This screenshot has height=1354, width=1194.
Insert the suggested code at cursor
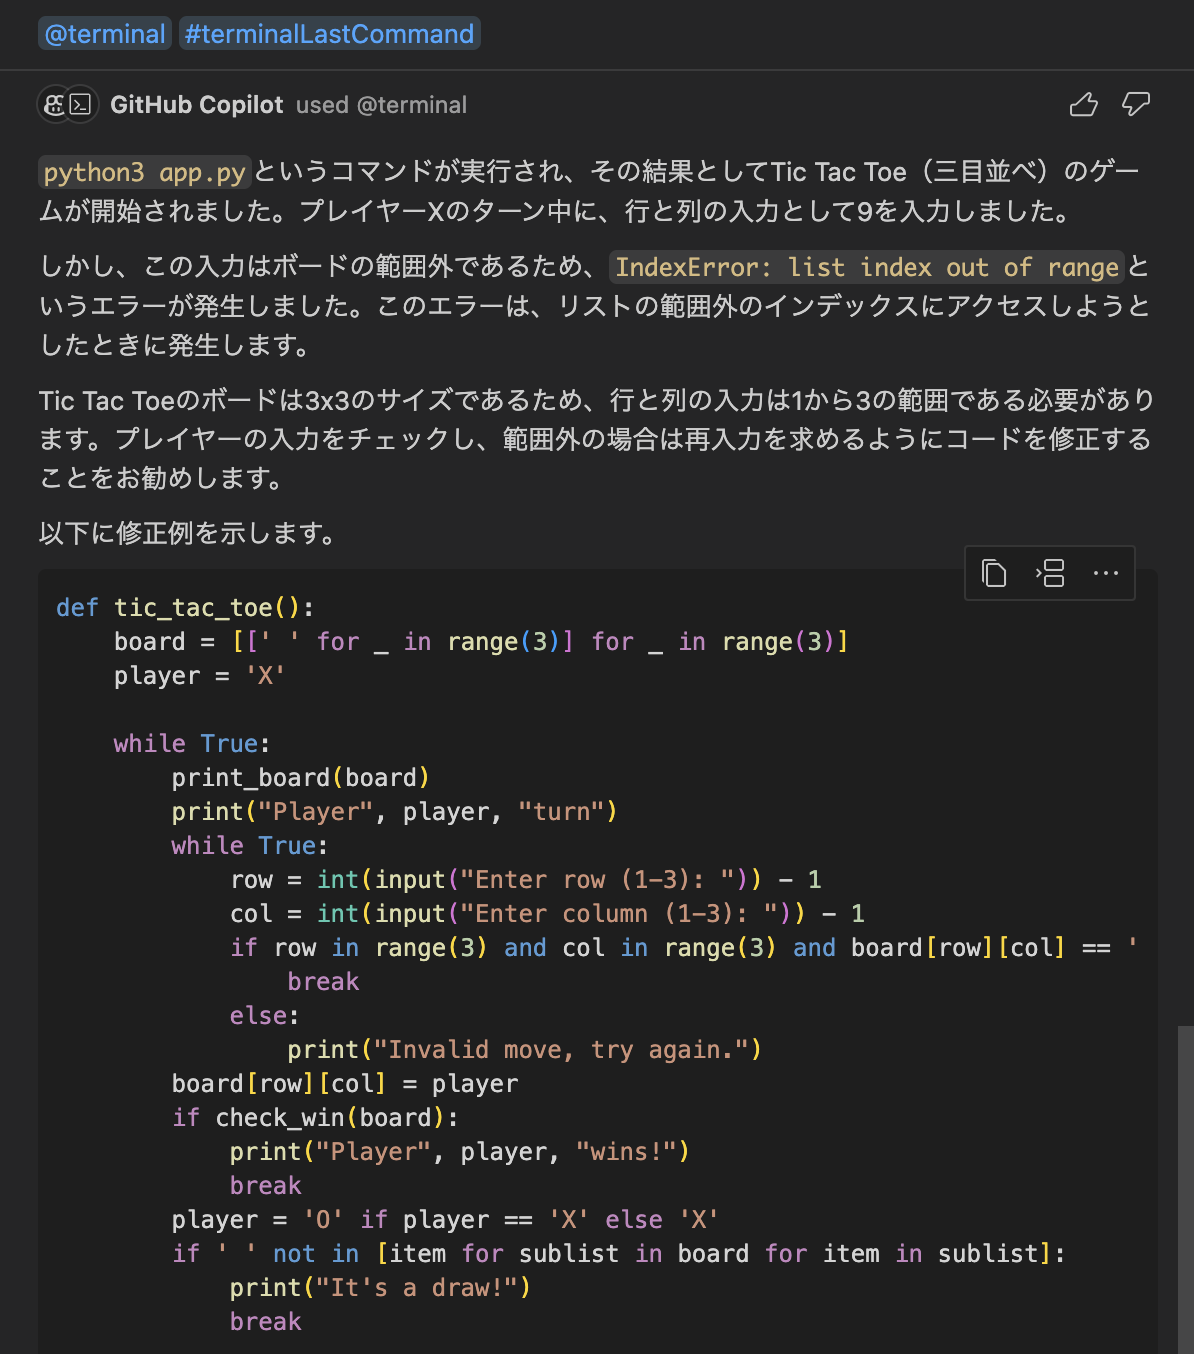click(x=1049, y=572)
